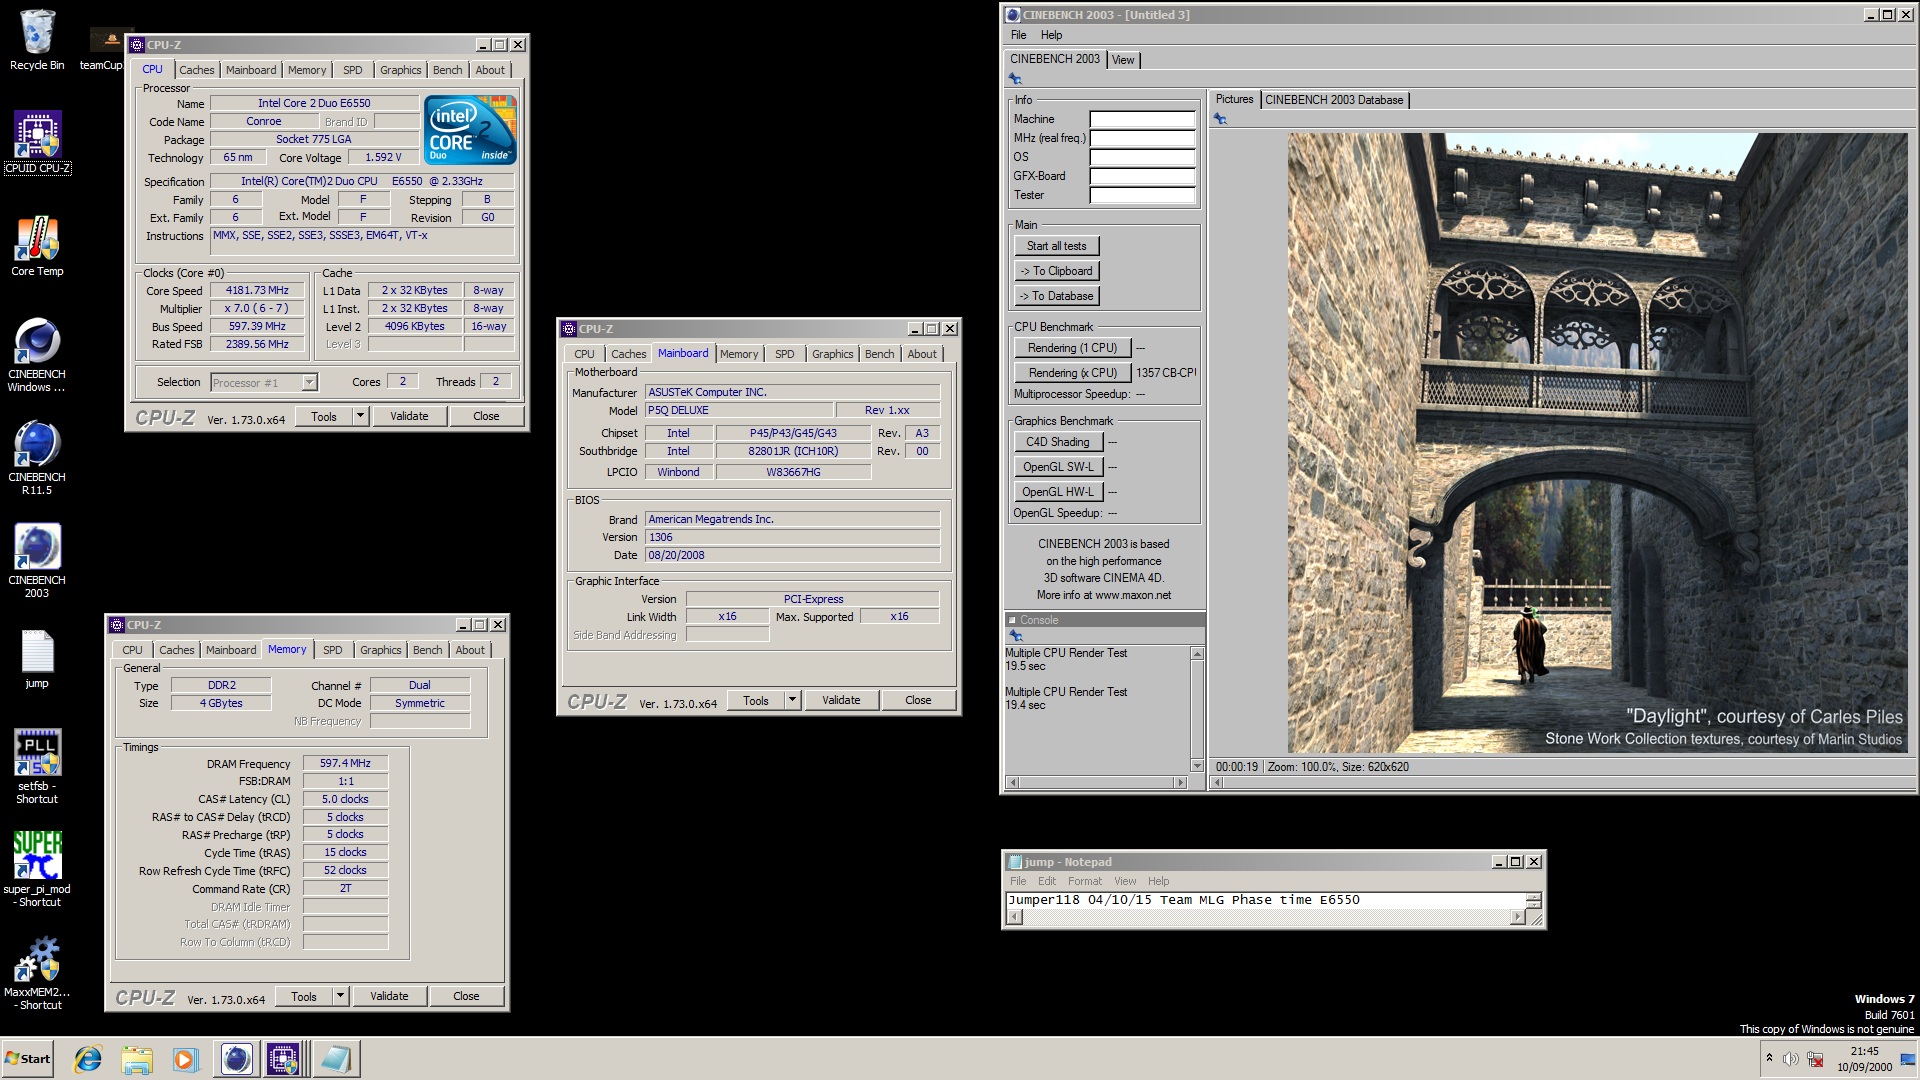Screen dimensions: 1920x1080
Task: Click Tools button in Memory CPU-Z window
Action: 303,996
